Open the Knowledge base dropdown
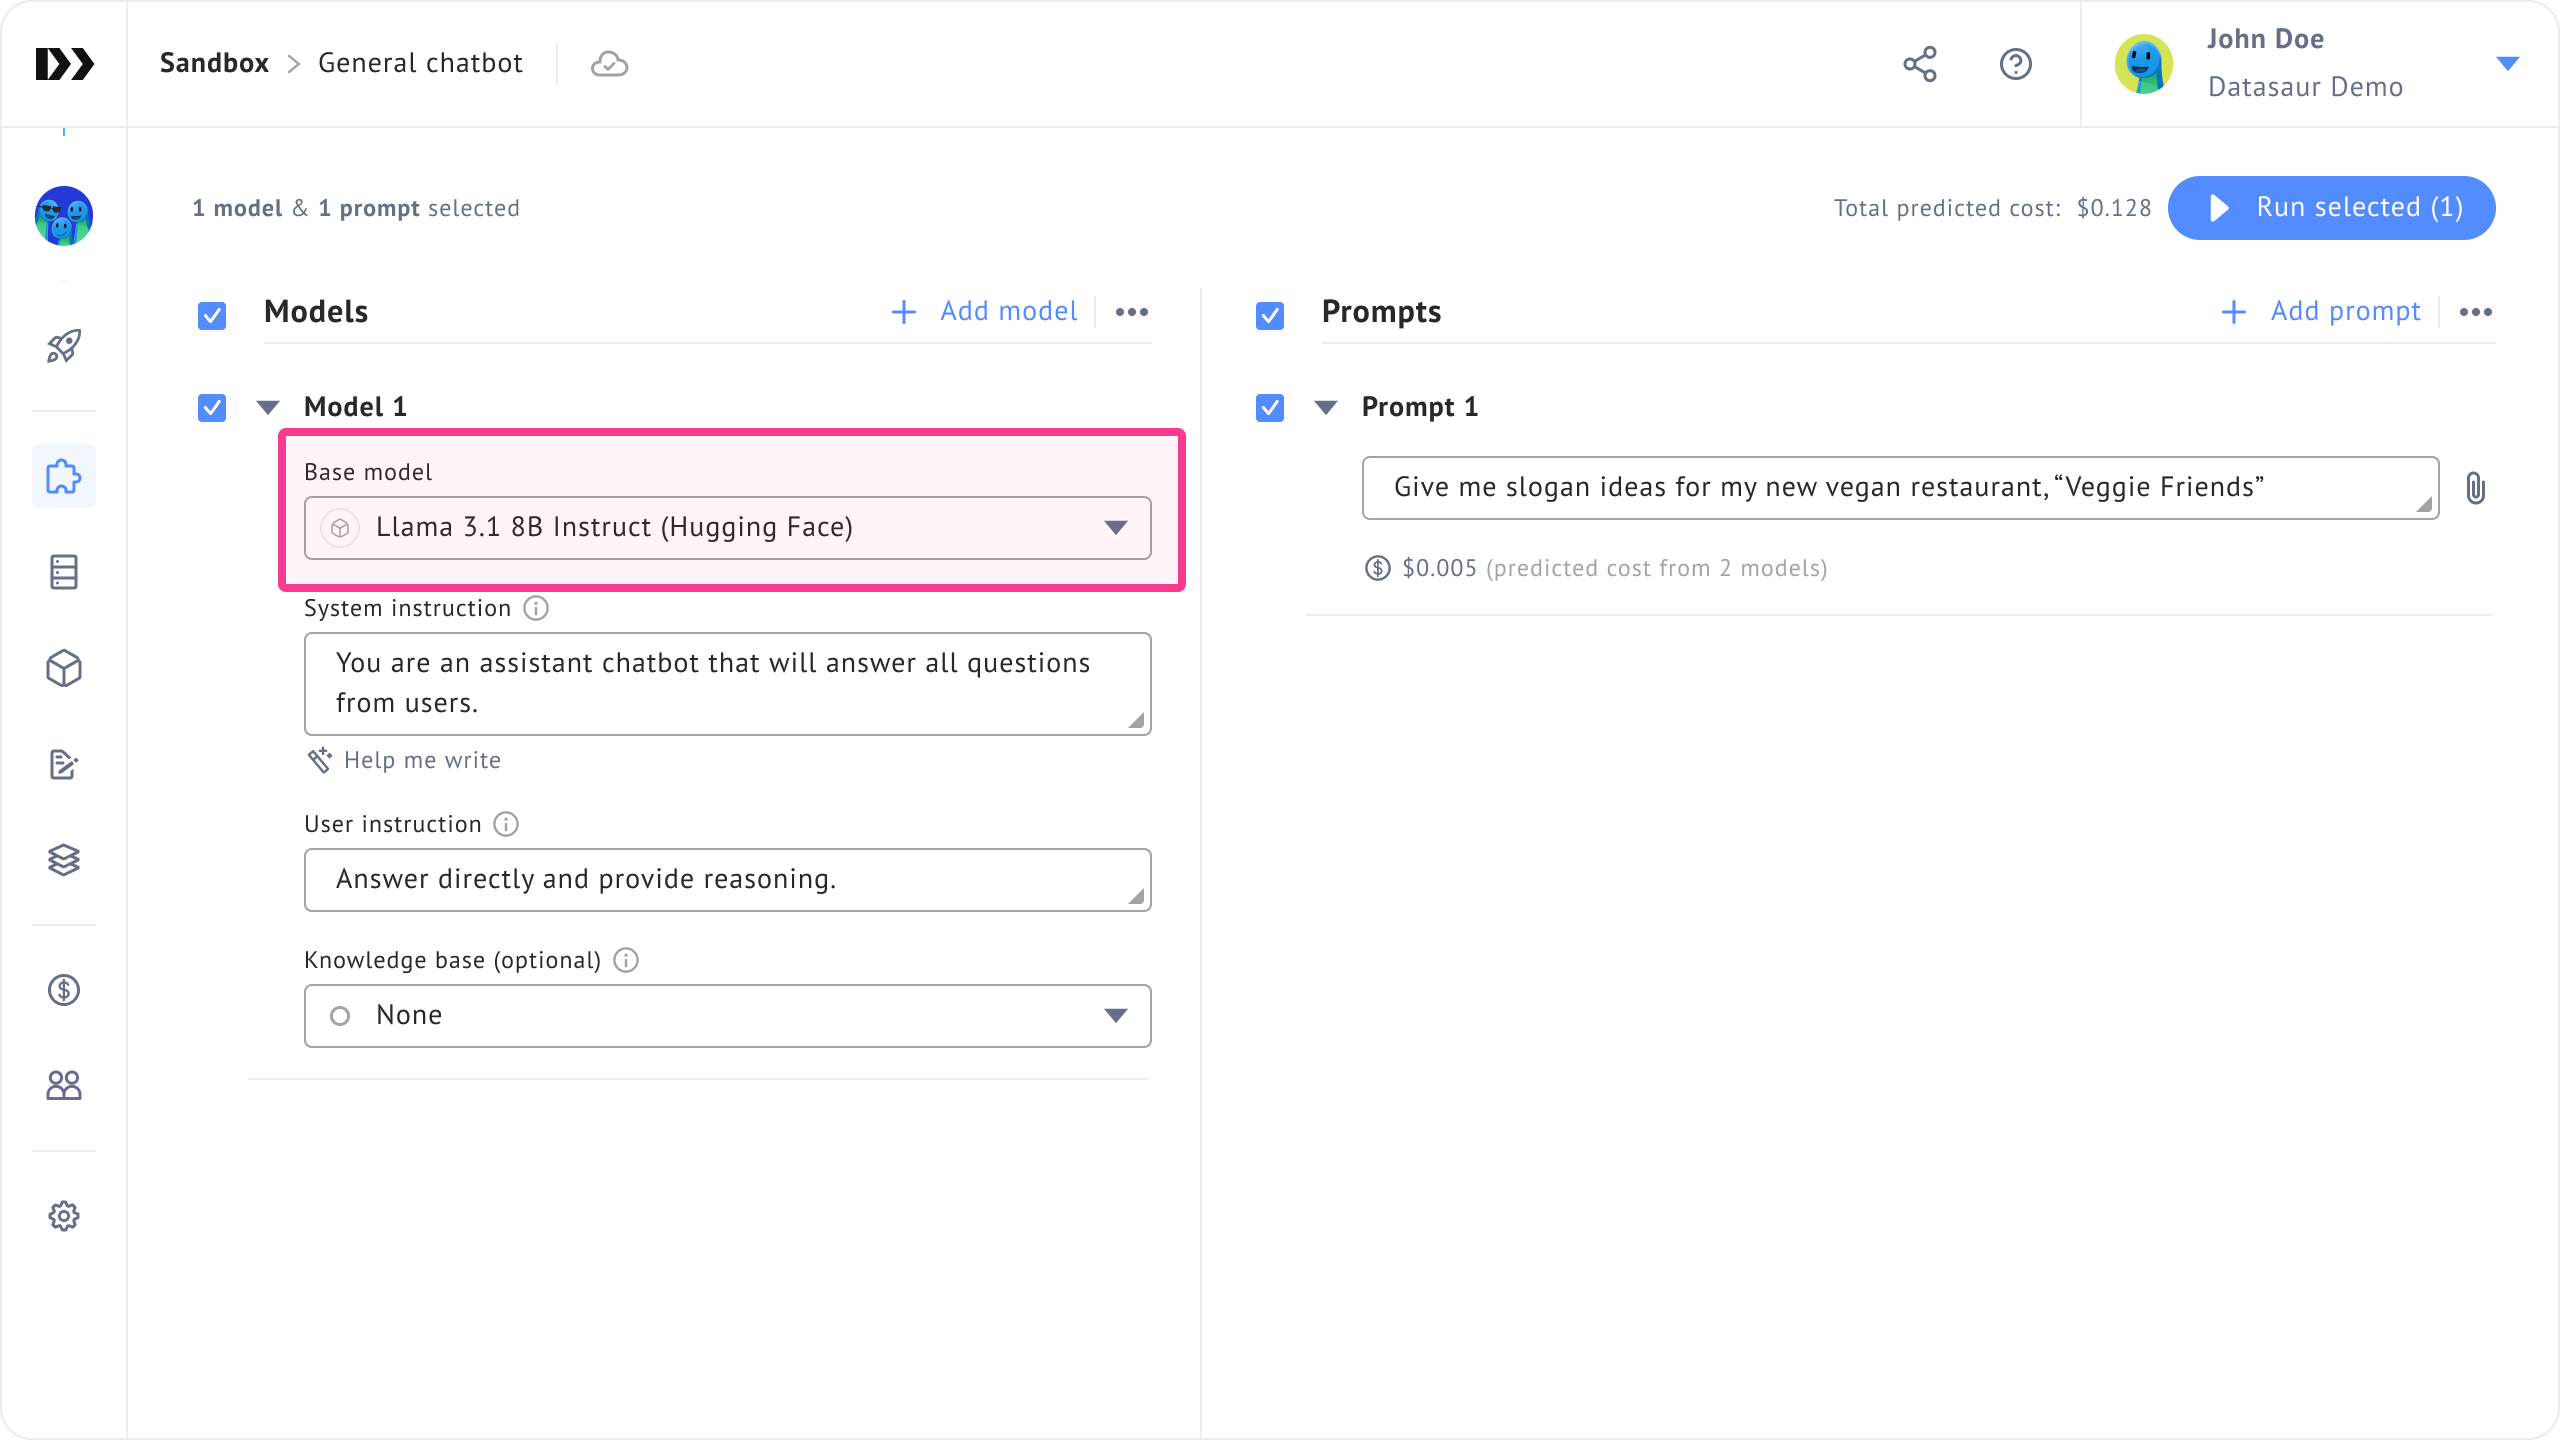This screenshot has width=2560, height=1440. pos(727,1016)
